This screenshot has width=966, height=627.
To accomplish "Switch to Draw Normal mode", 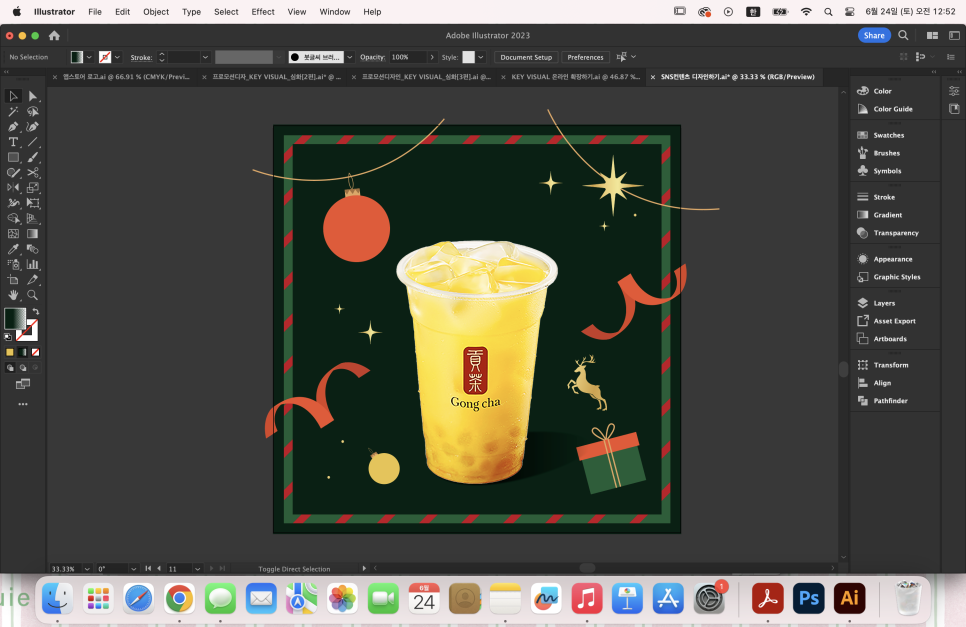I will [x=10, y=368].
